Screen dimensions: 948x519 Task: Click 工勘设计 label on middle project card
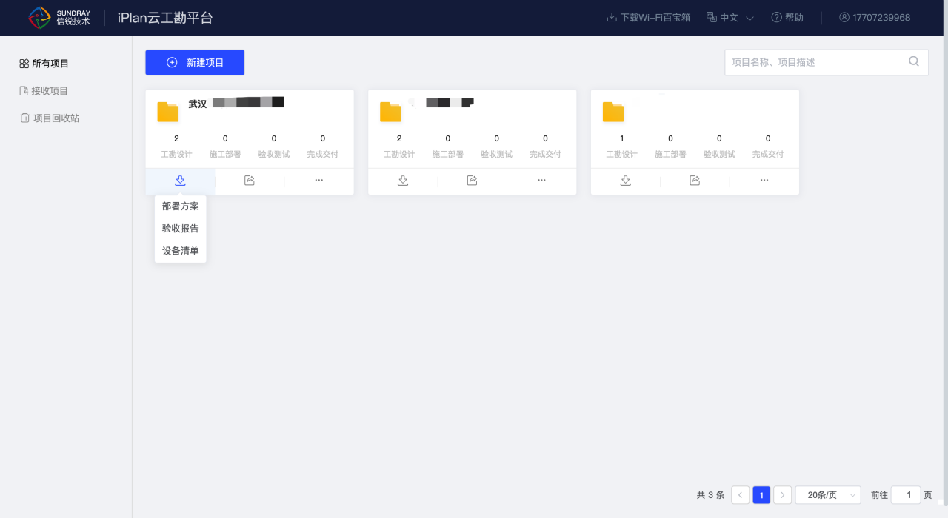coord(399,154)
